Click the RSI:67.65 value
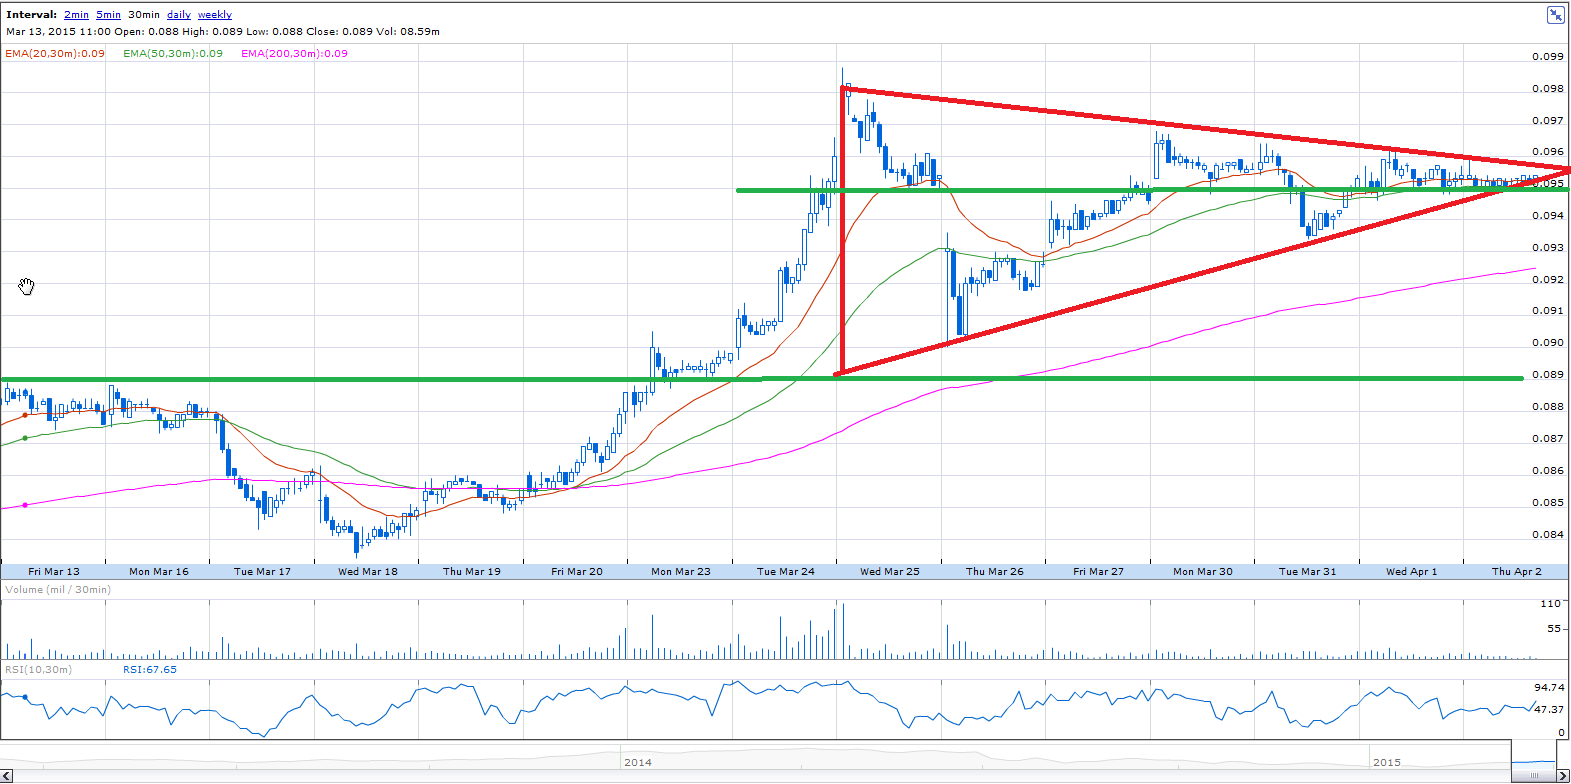The height and width of the screenshot is (784, 1571). pos(150,670)
